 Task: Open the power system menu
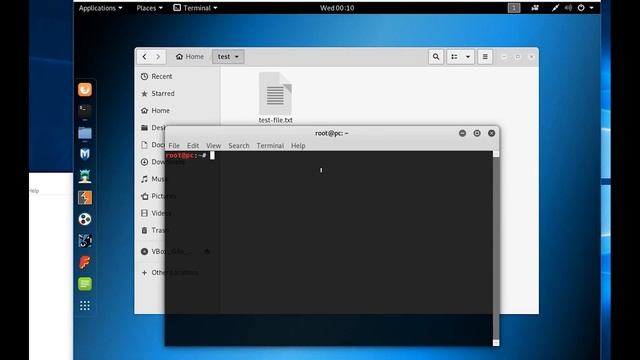585,8
